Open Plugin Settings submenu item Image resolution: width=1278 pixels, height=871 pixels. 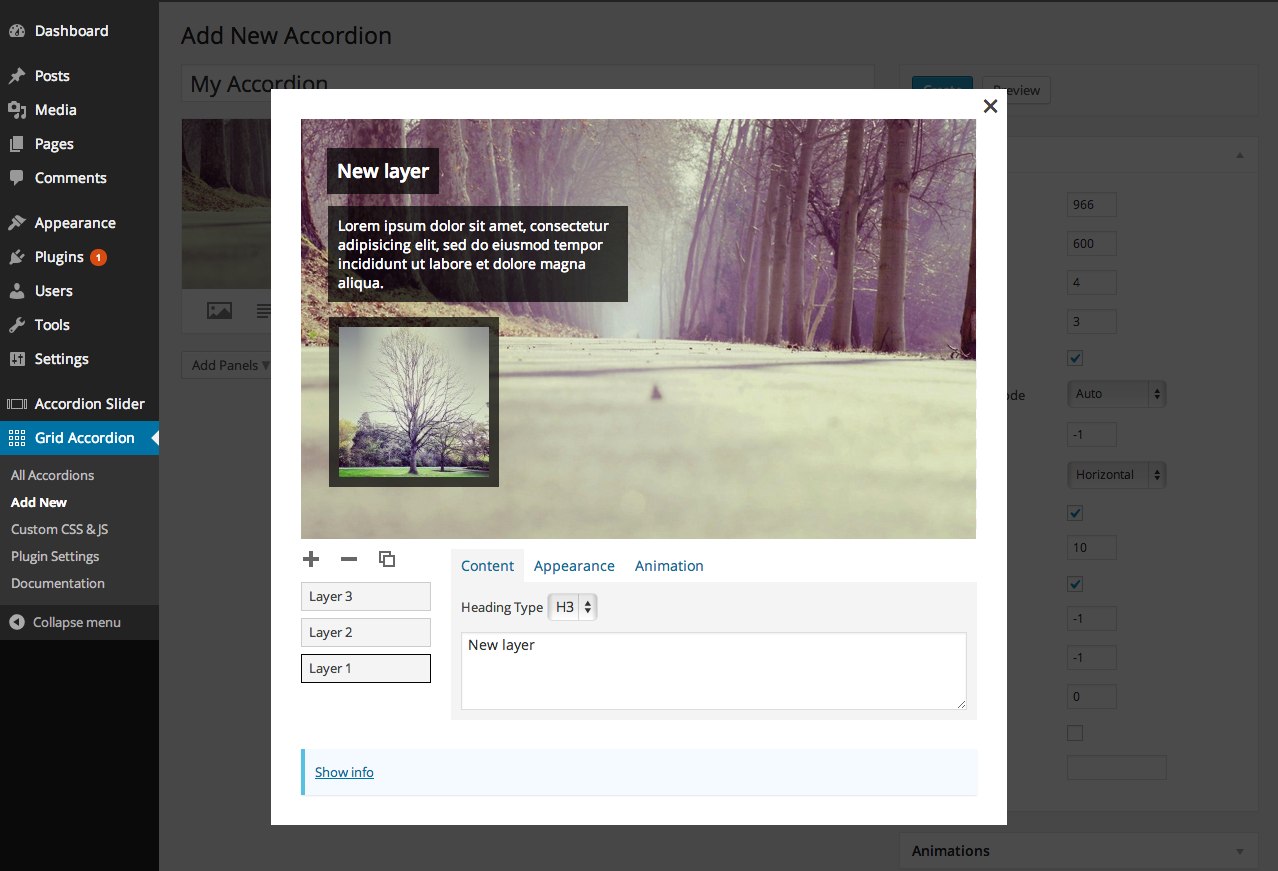click(55, 556)
